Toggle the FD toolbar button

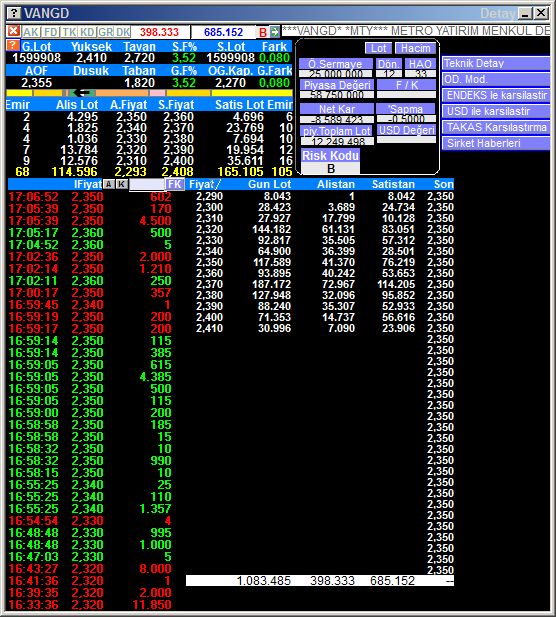pos(51,32)
